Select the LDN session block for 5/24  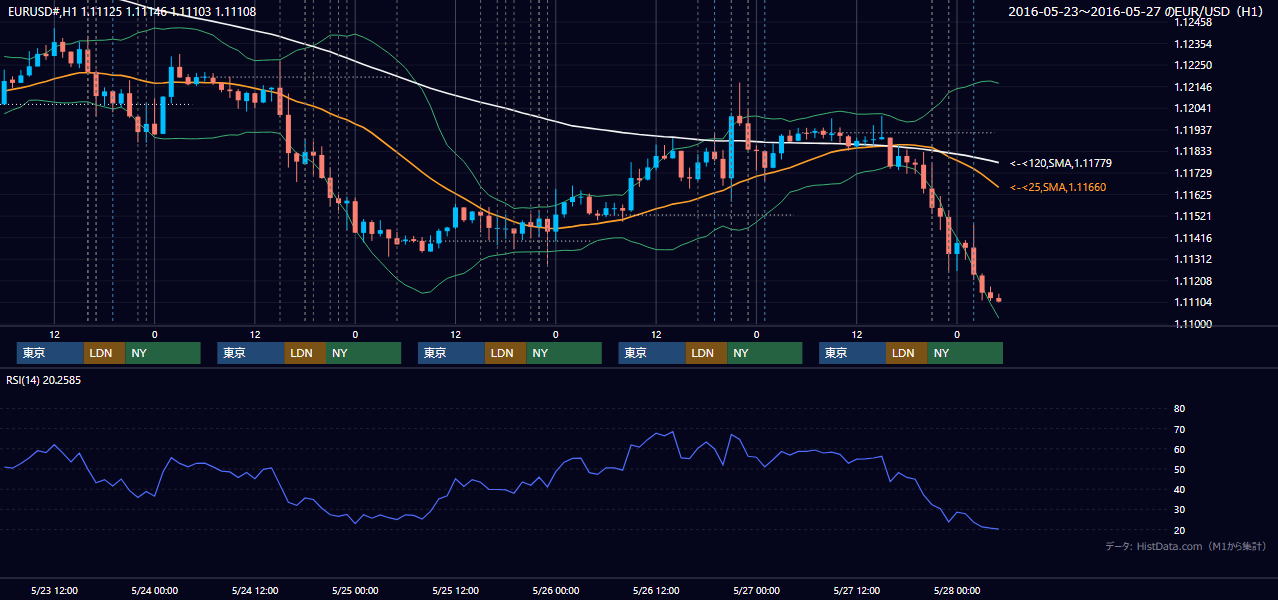point(305,353)
